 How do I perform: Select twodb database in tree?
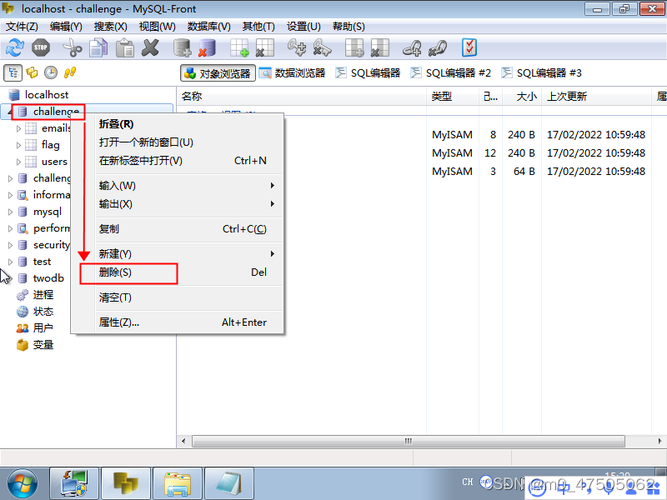(x=48, y=278)
